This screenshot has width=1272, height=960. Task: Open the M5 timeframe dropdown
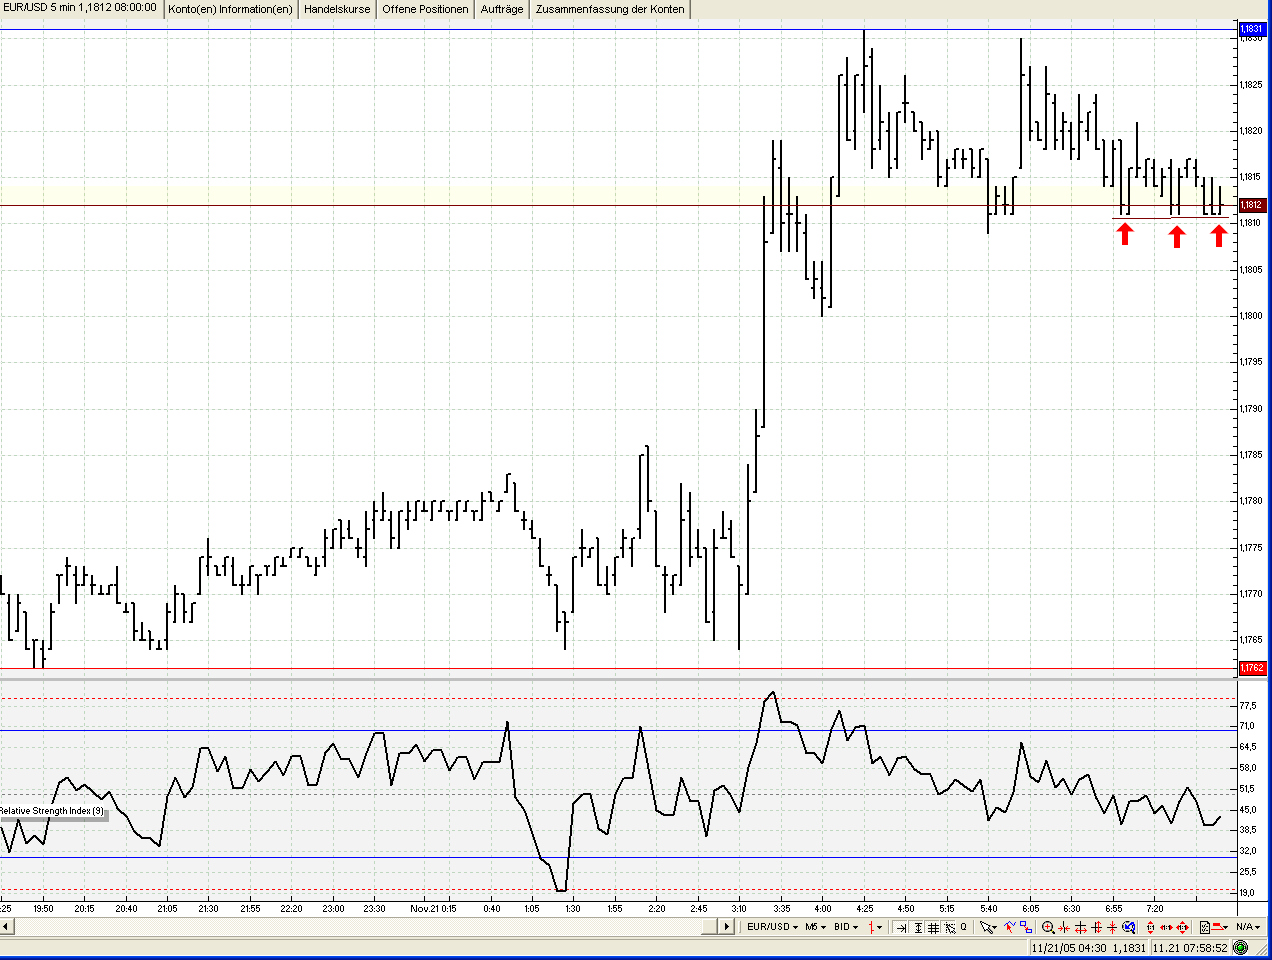point(816,927)
